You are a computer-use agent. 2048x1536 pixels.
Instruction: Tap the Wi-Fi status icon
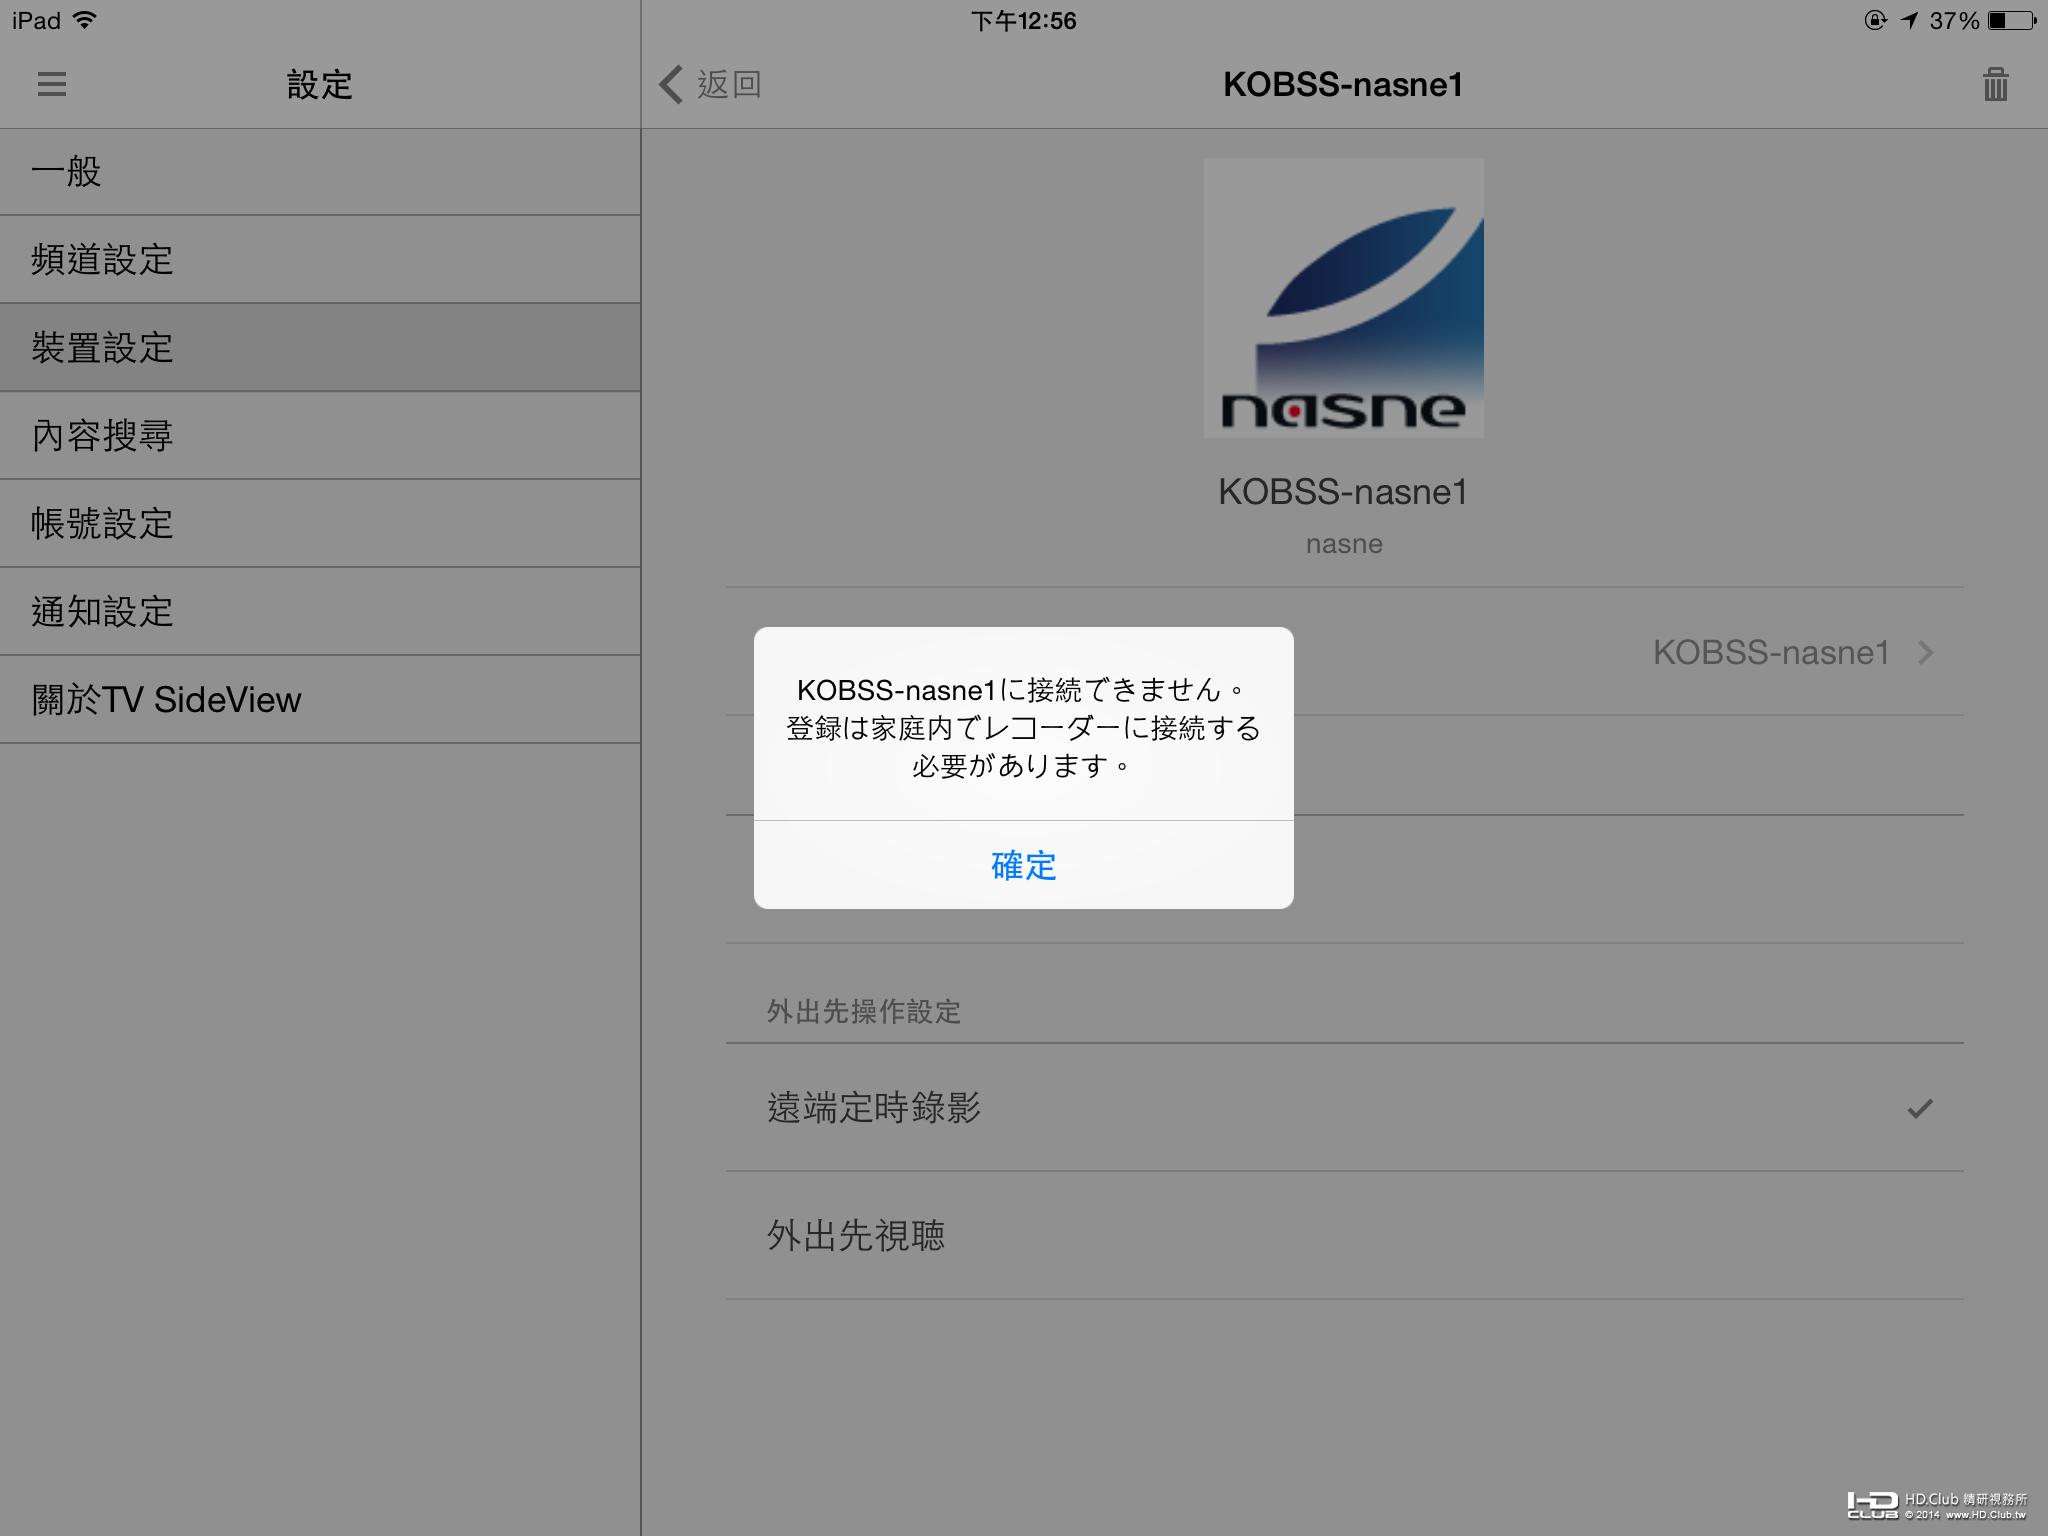tap(85, 20)
